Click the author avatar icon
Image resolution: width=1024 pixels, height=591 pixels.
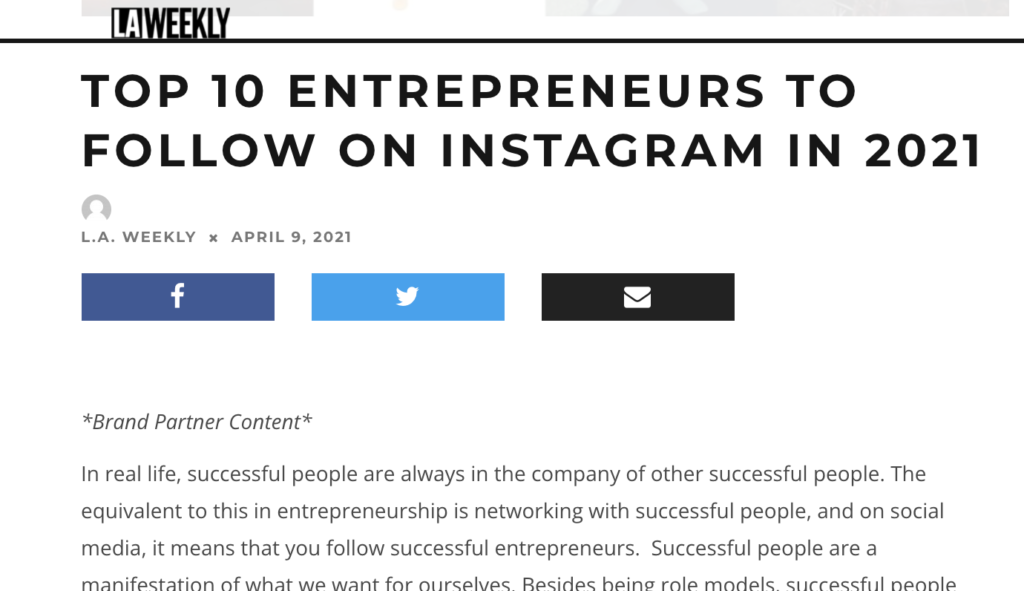(x=96, y=209)
